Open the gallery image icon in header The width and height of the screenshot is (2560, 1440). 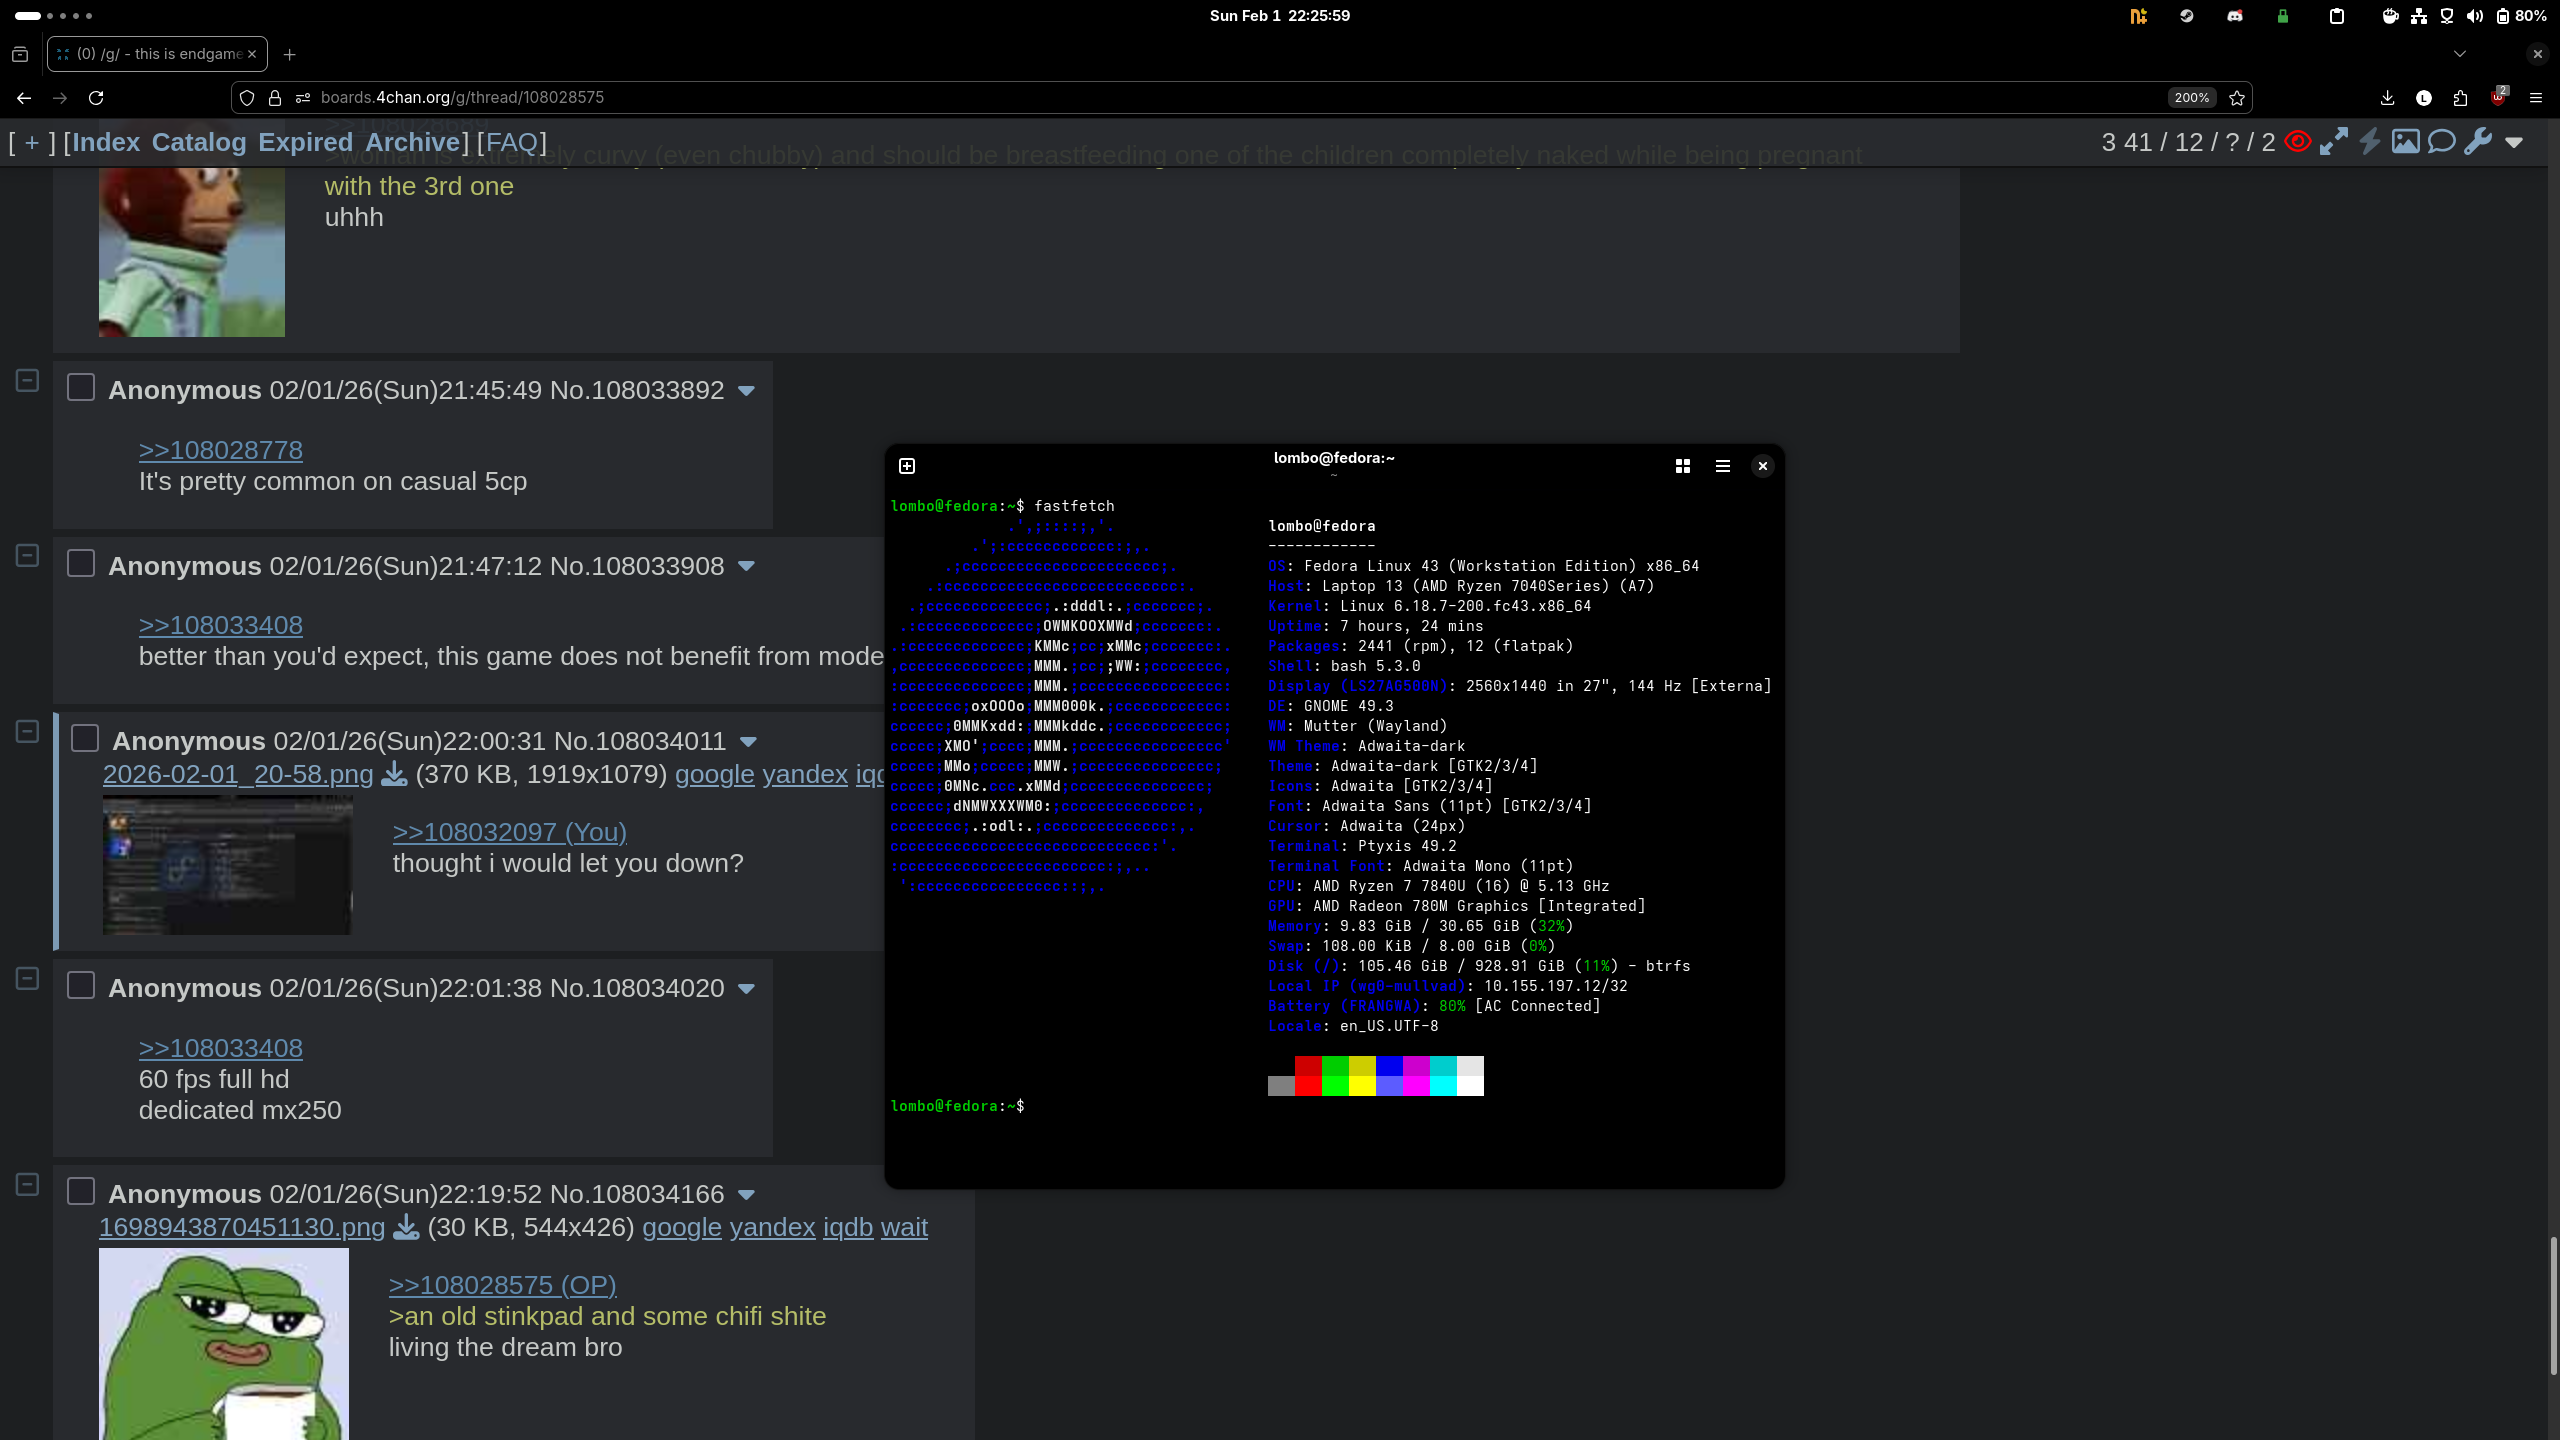(2405, 142)
